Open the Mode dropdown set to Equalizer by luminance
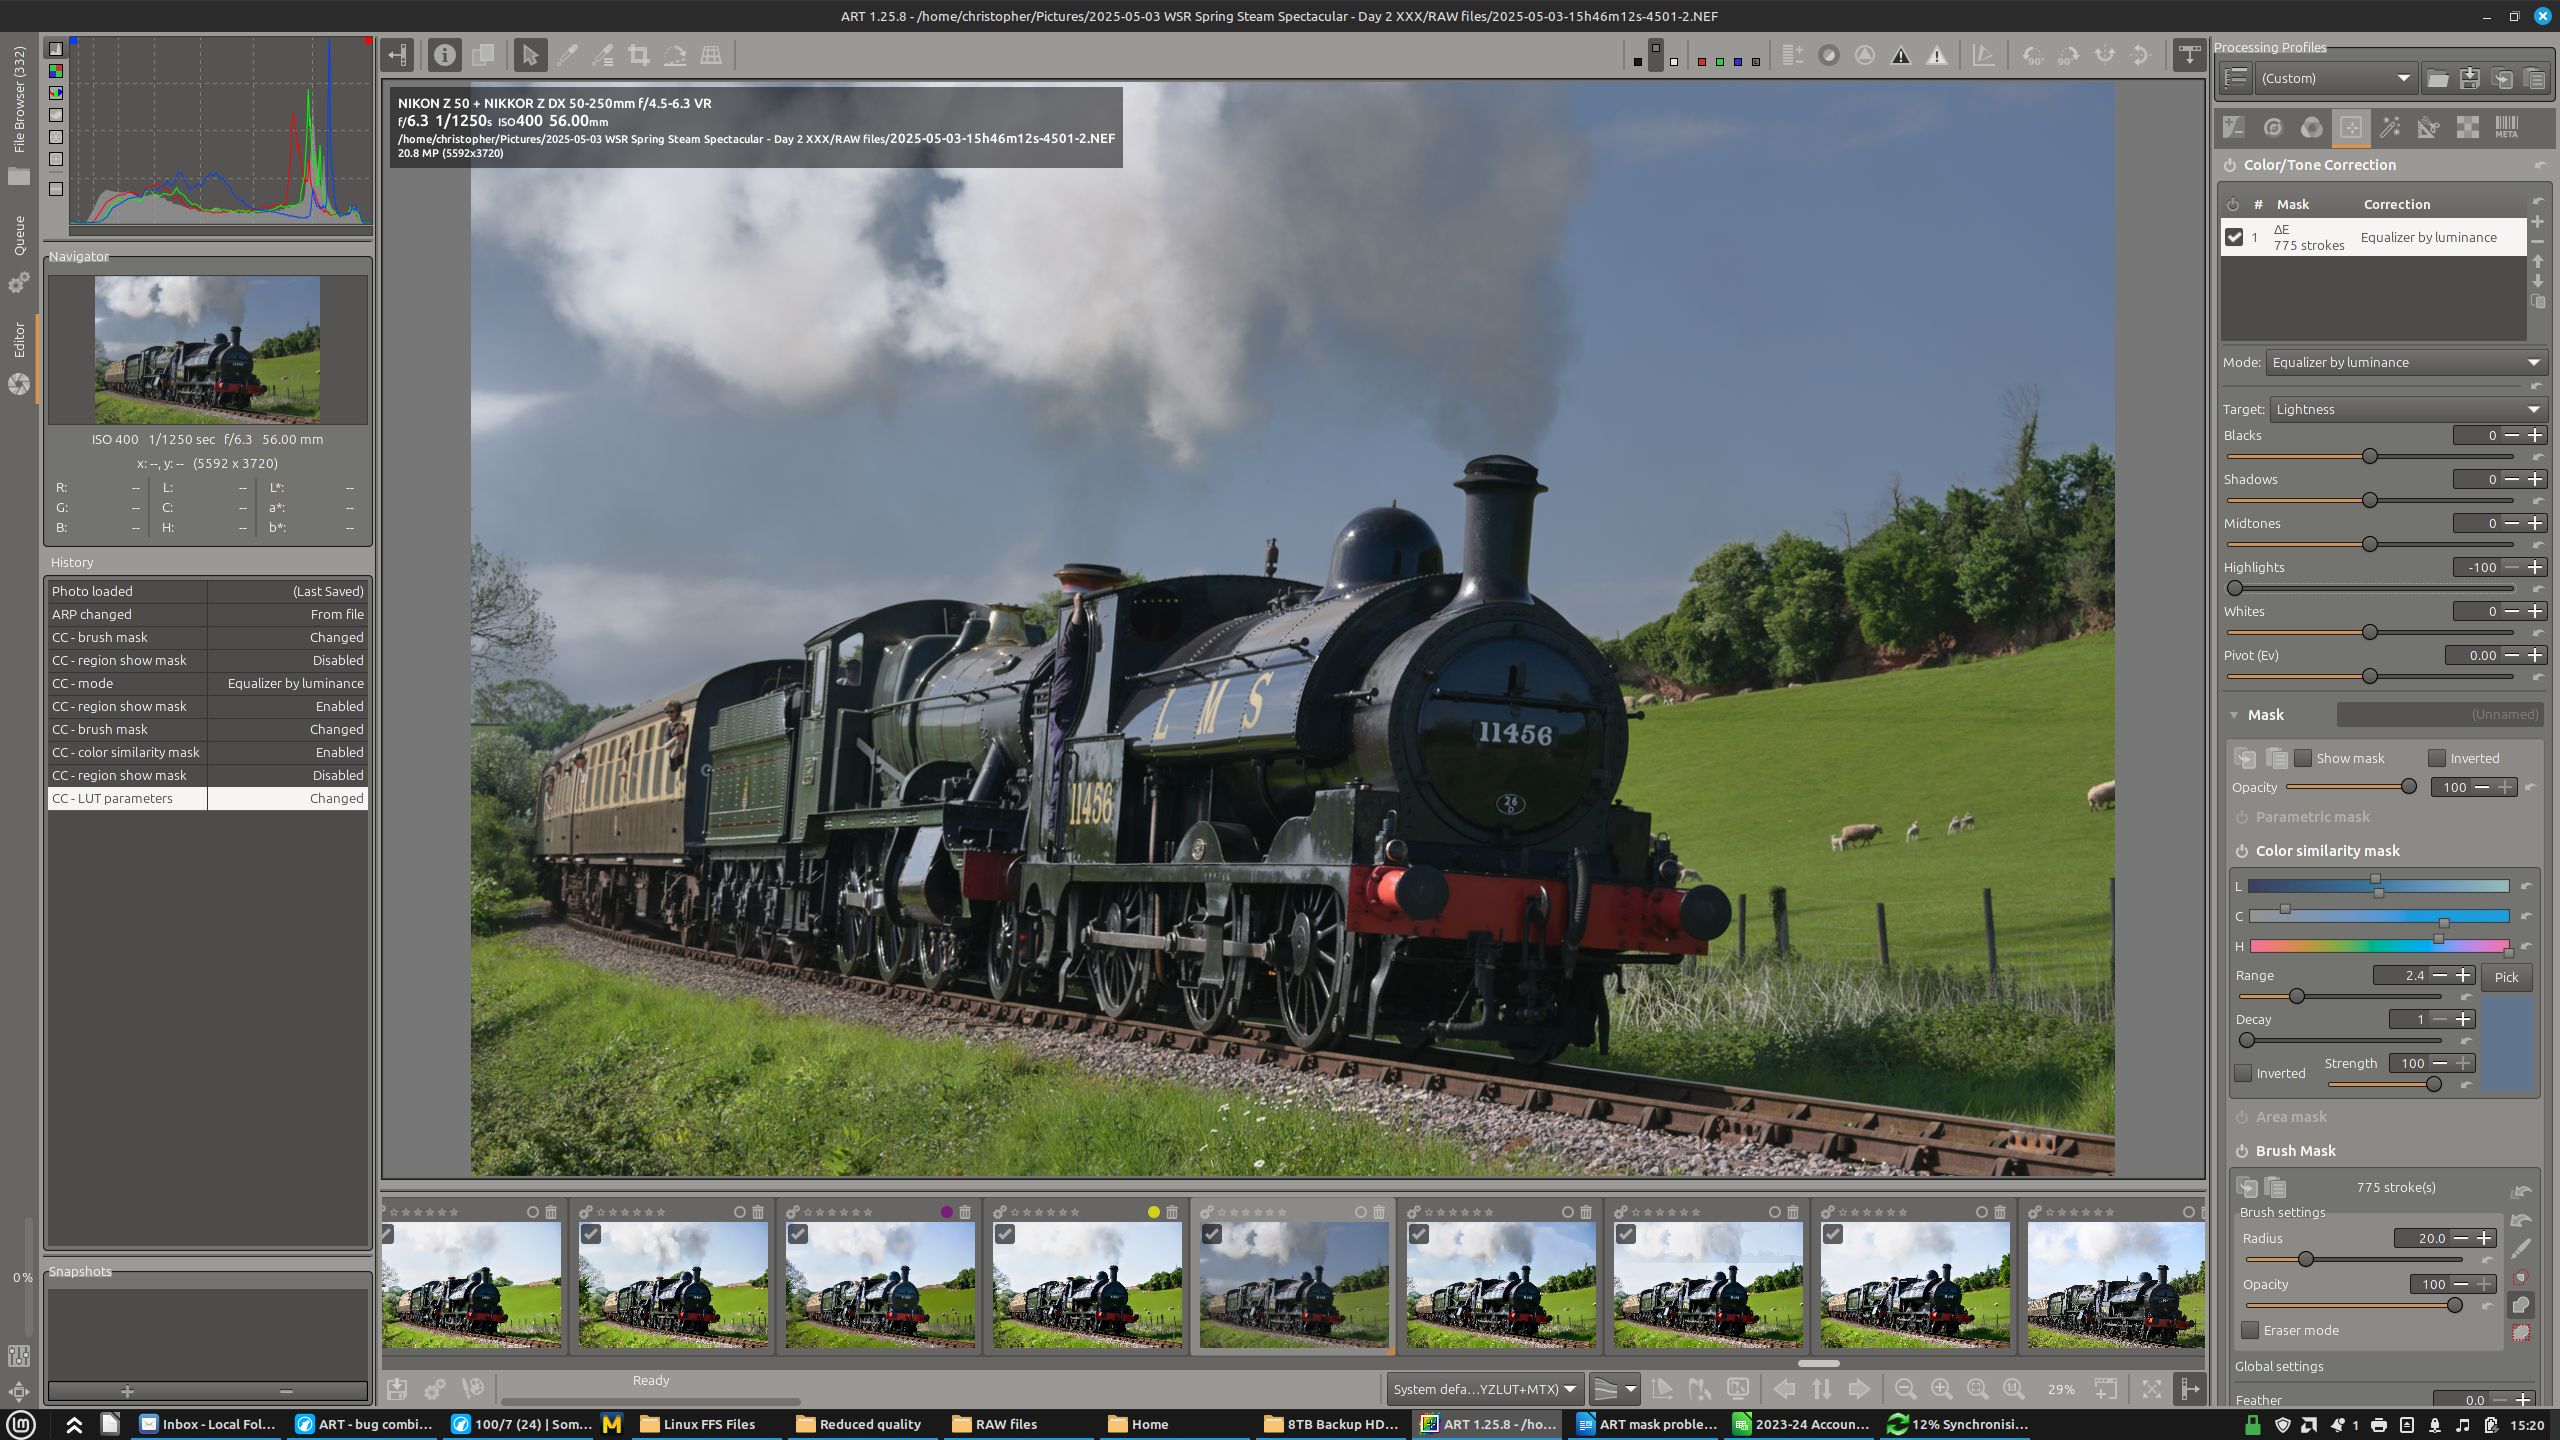Image resolution: width=2560 pixels, height=1440 pixels. click(x=2406, y=362)
